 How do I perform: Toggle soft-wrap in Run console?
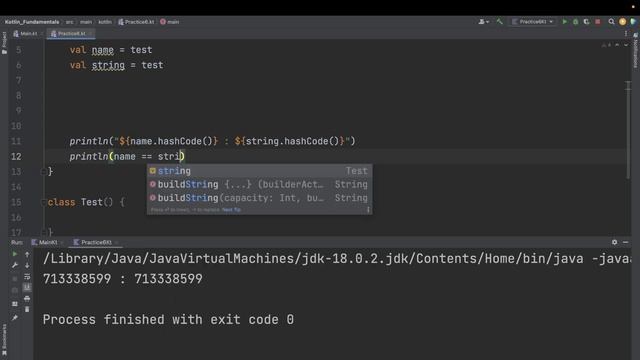(x=27, y=276)
